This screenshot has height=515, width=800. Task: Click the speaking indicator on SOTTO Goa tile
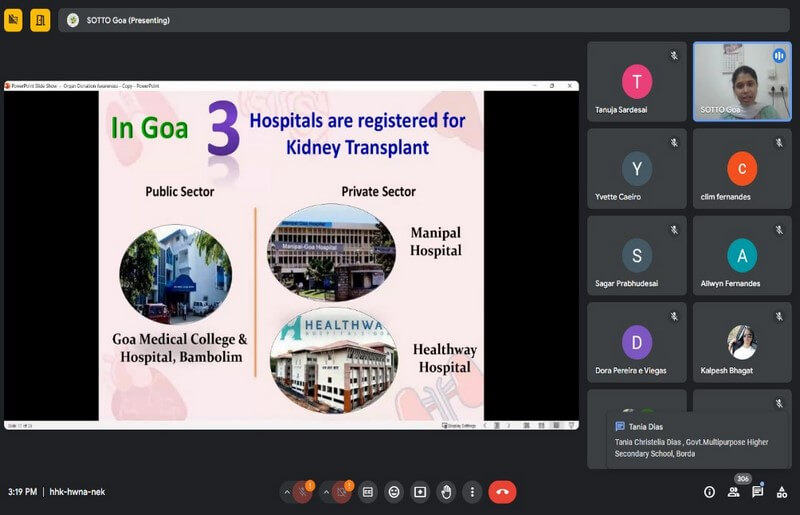tap(779, 56)
